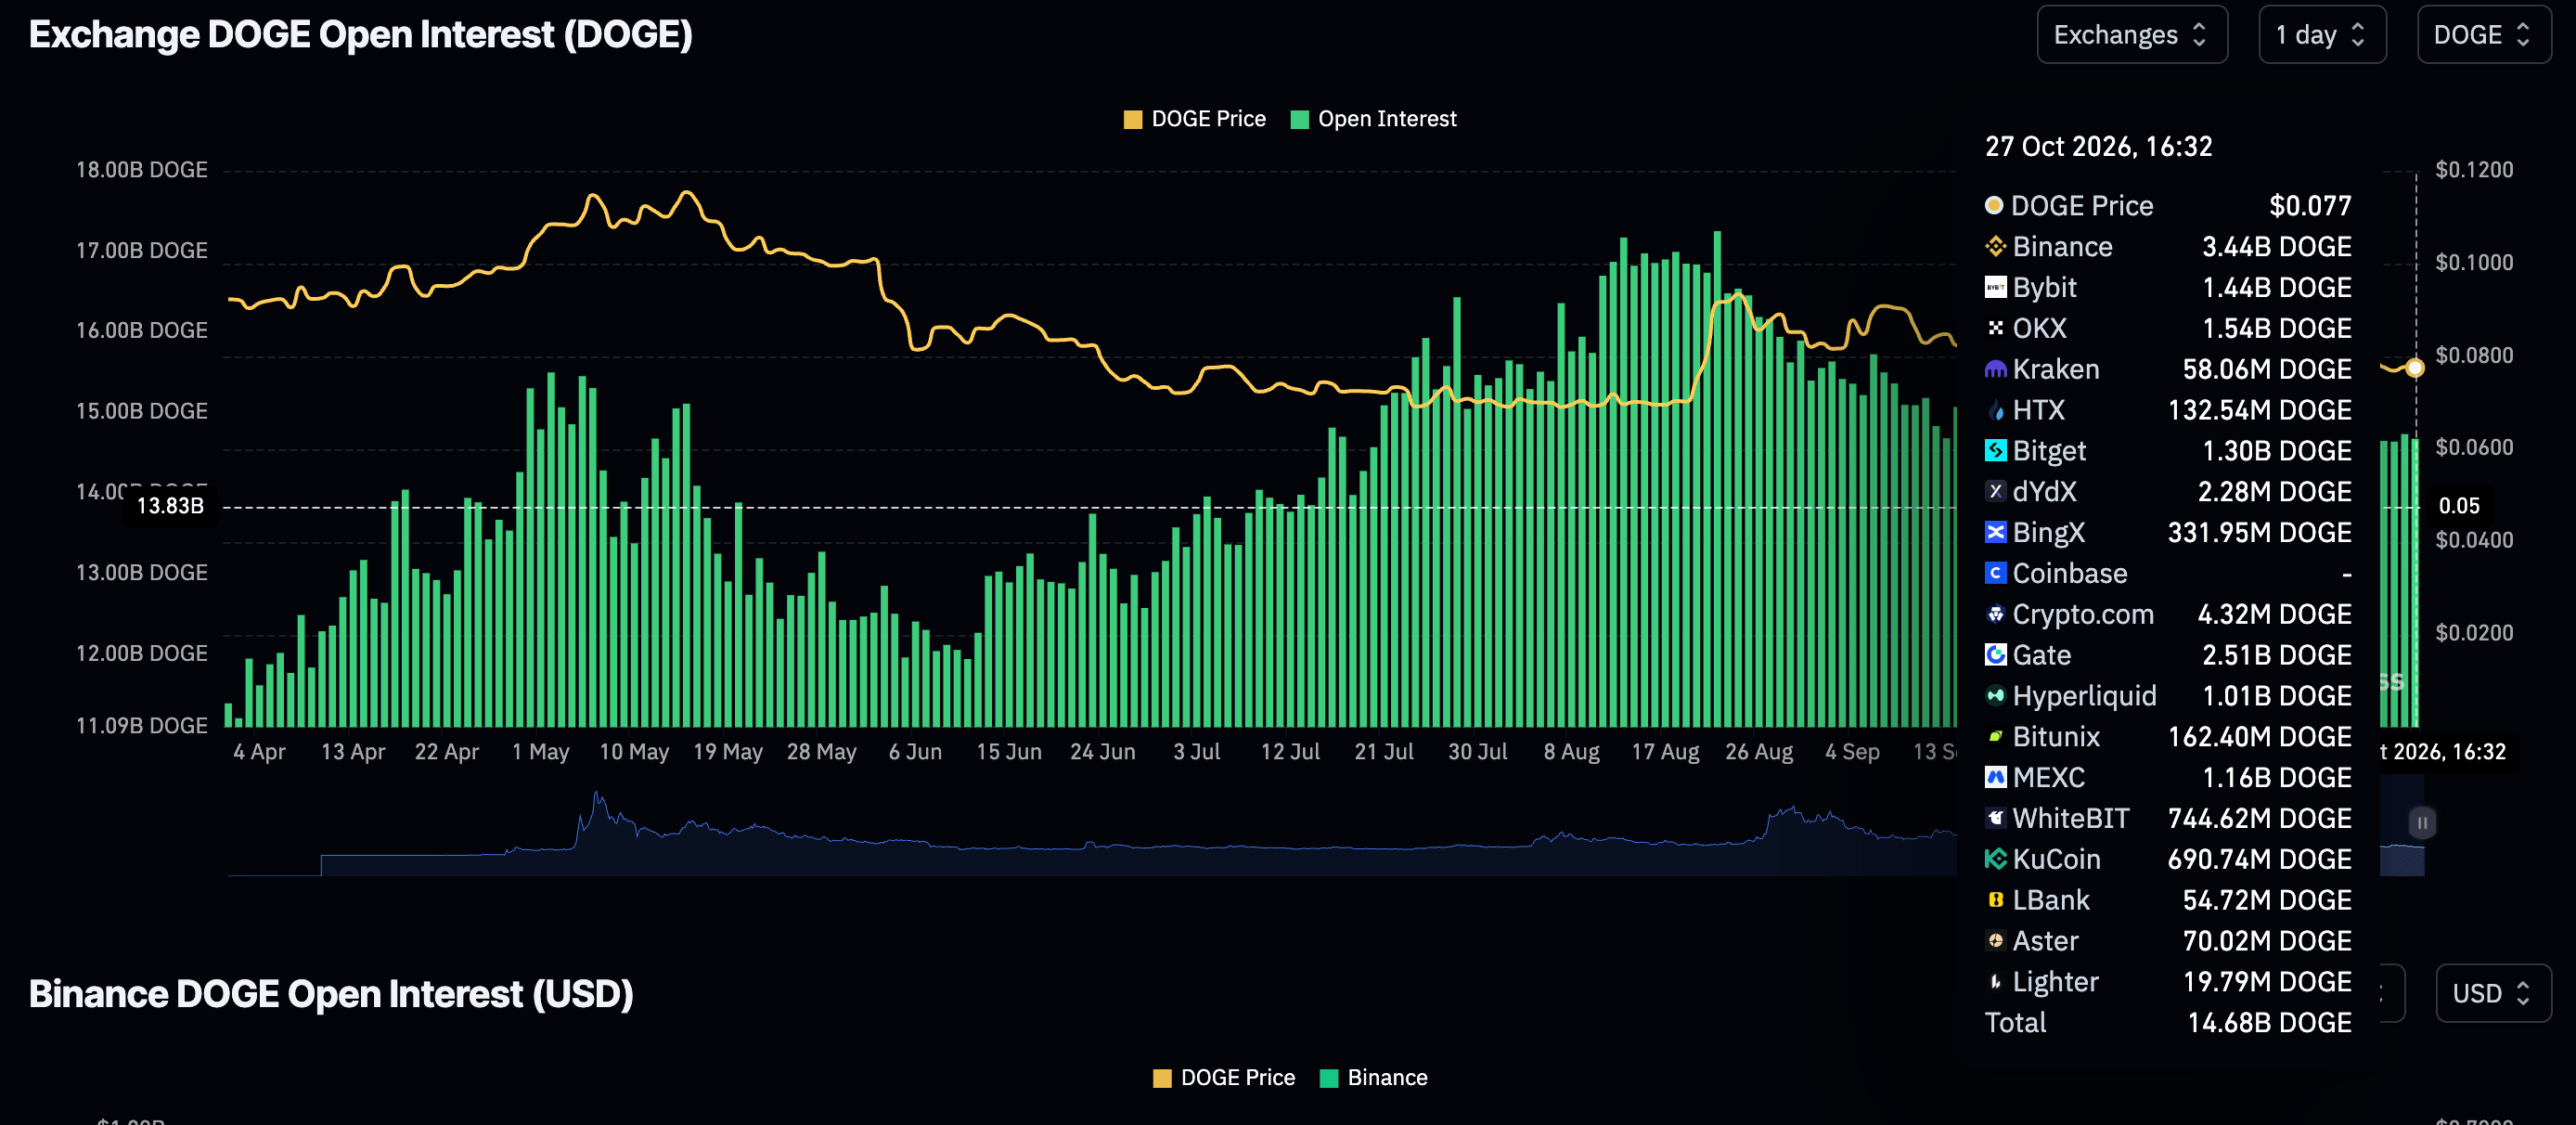Click the Bitget logo icon

coord(1995,450)
